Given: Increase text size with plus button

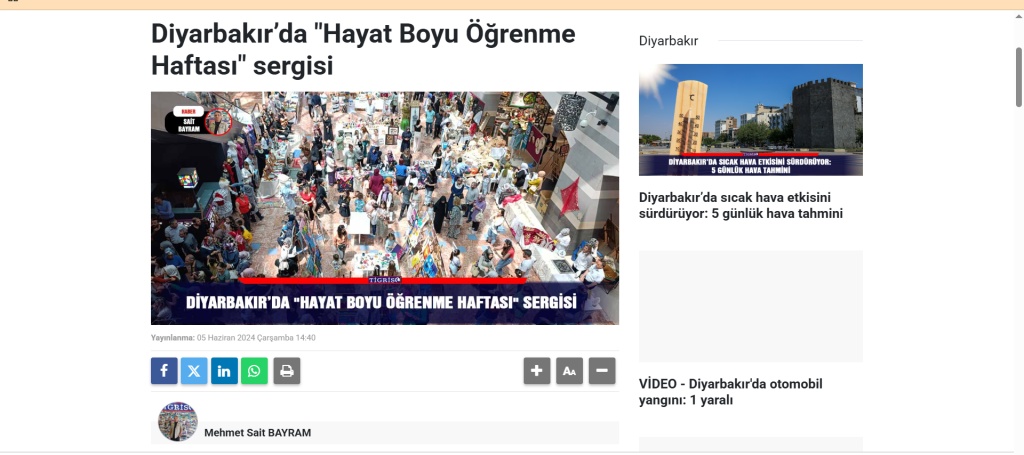Looking at the screenshot, I should pos(537,371).
